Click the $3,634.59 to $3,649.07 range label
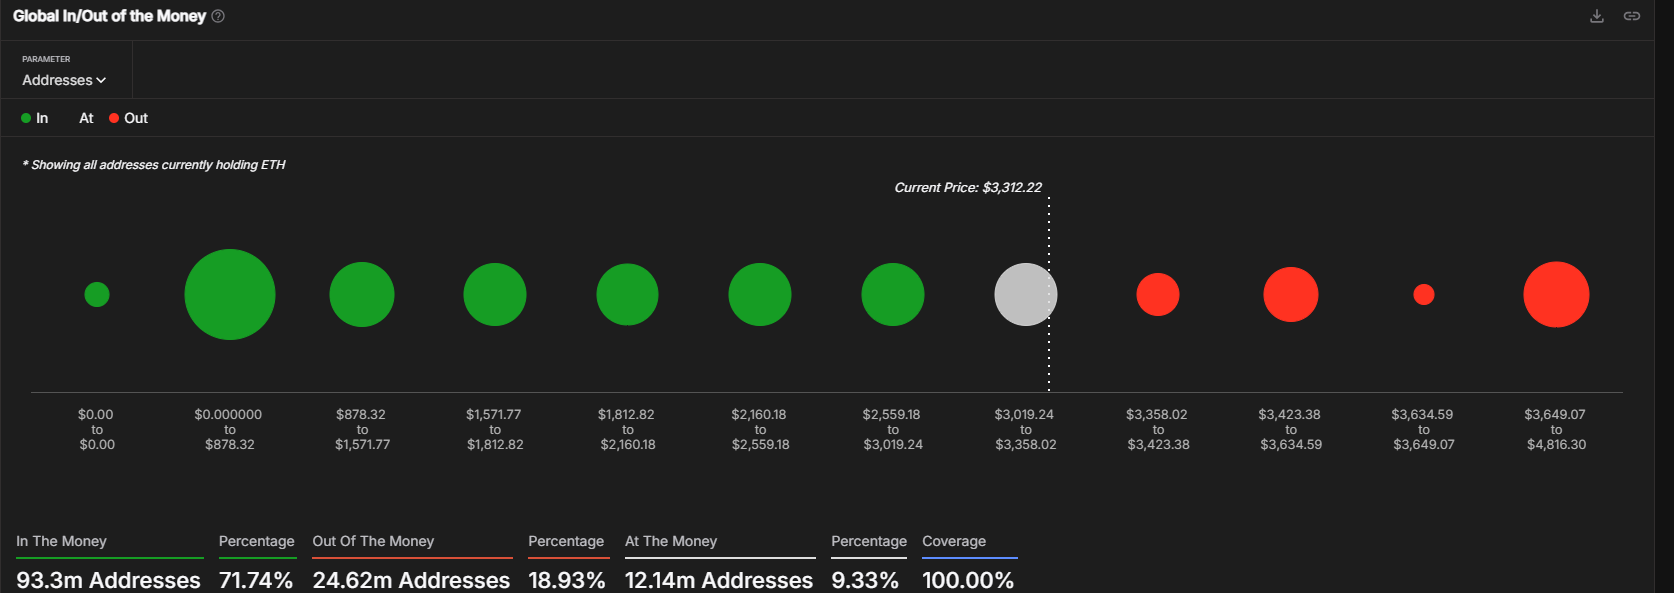 (x=1423, y=429)
